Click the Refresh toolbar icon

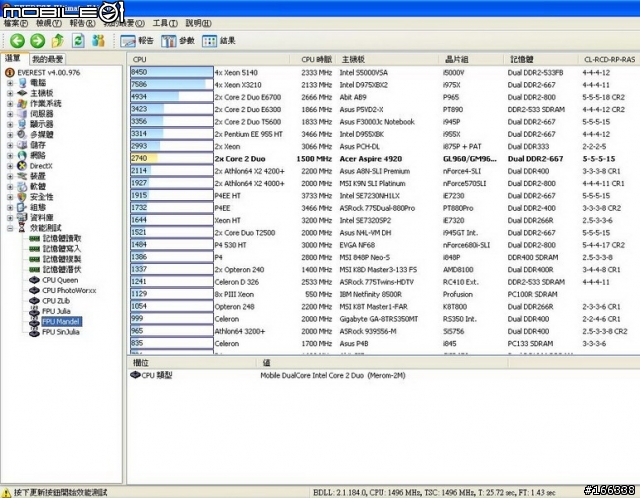click(x=78, y=40)
